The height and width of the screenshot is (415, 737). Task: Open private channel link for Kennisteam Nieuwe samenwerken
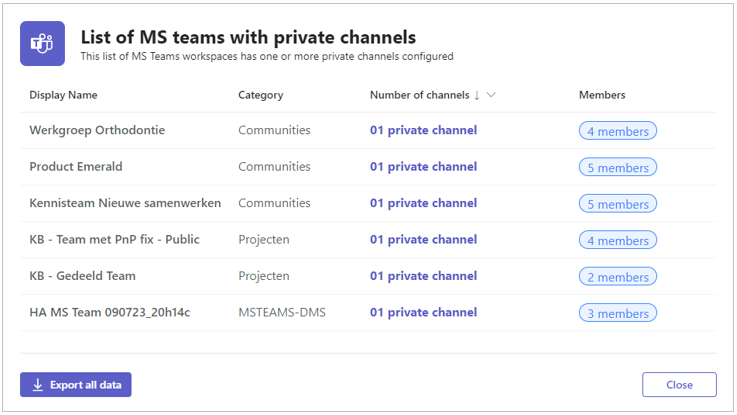click(423, 203)
